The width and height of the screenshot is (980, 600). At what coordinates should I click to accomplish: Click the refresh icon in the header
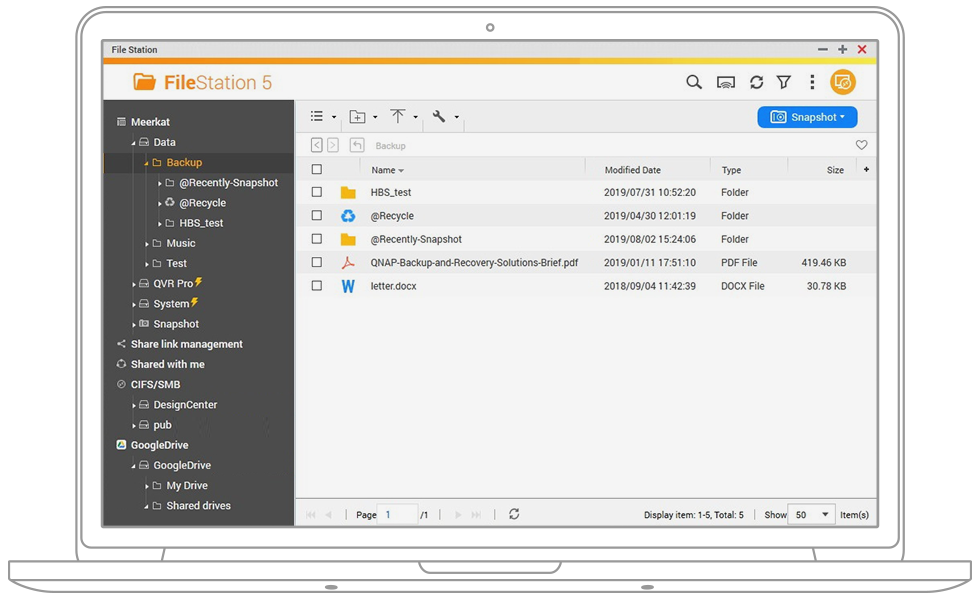756,83
